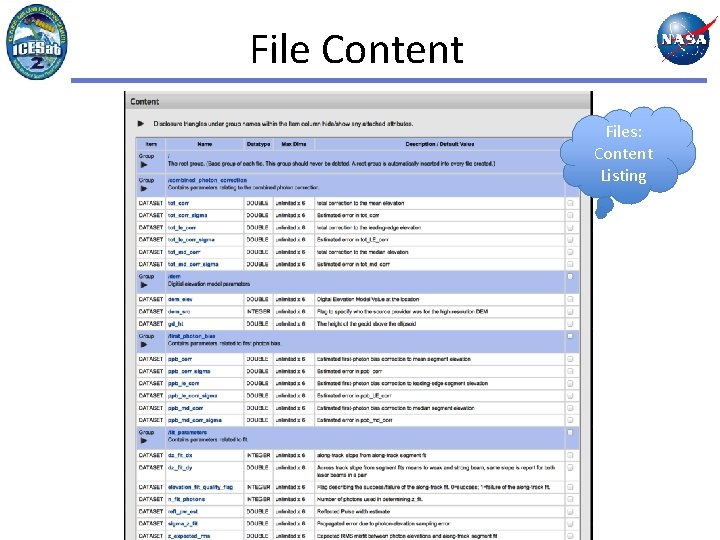Open the gd_ht dataset link
The height and width of the screenshot is (540, 720).
click(x=175, y=324)
